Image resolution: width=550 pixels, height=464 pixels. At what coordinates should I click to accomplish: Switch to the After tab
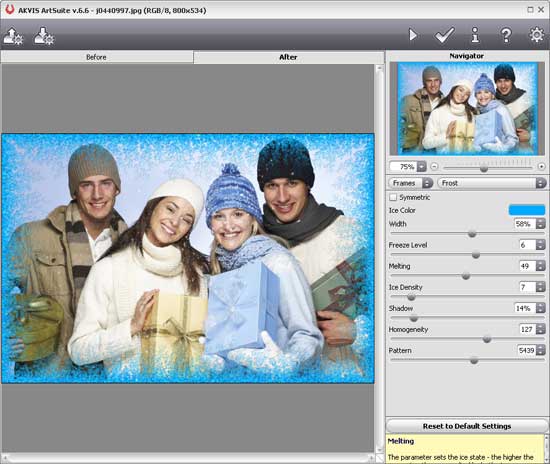[x=288, y=57]
